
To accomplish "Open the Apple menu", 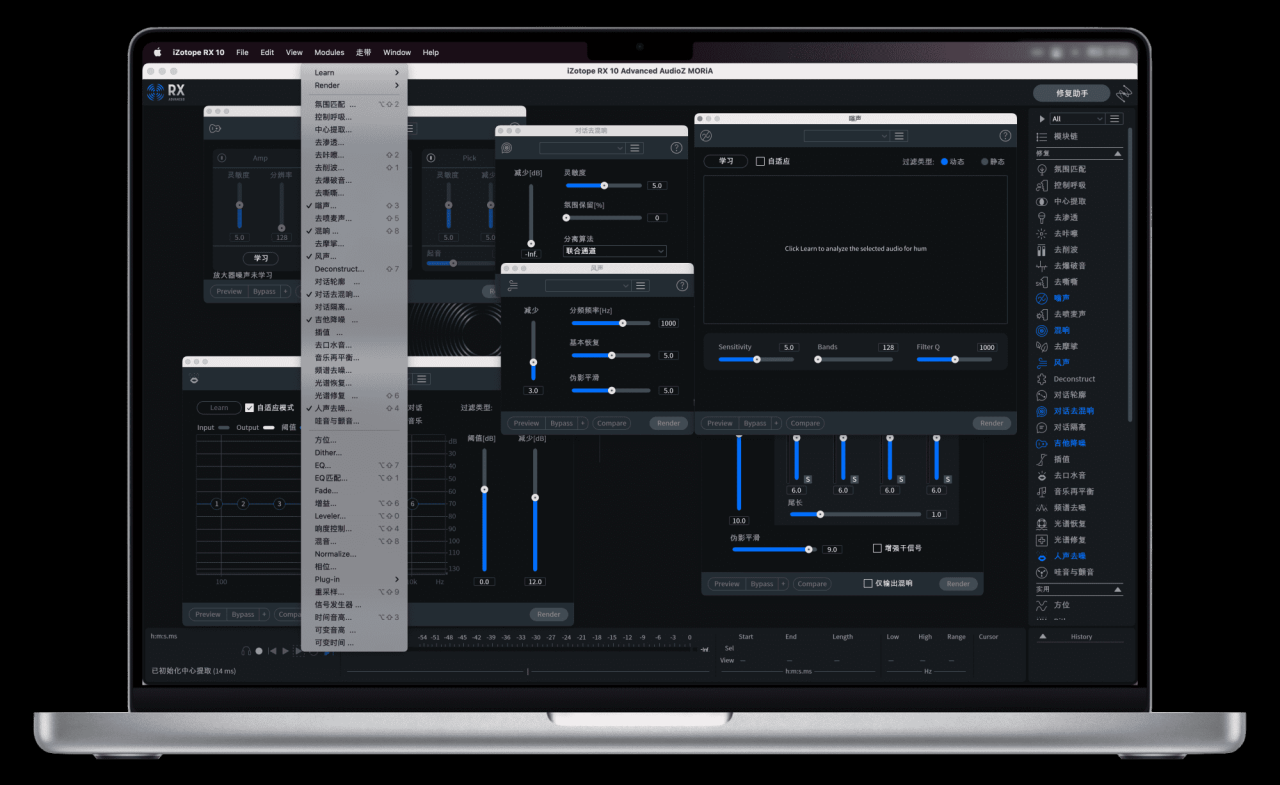I will pyautogui.click(x=158, y=52).
